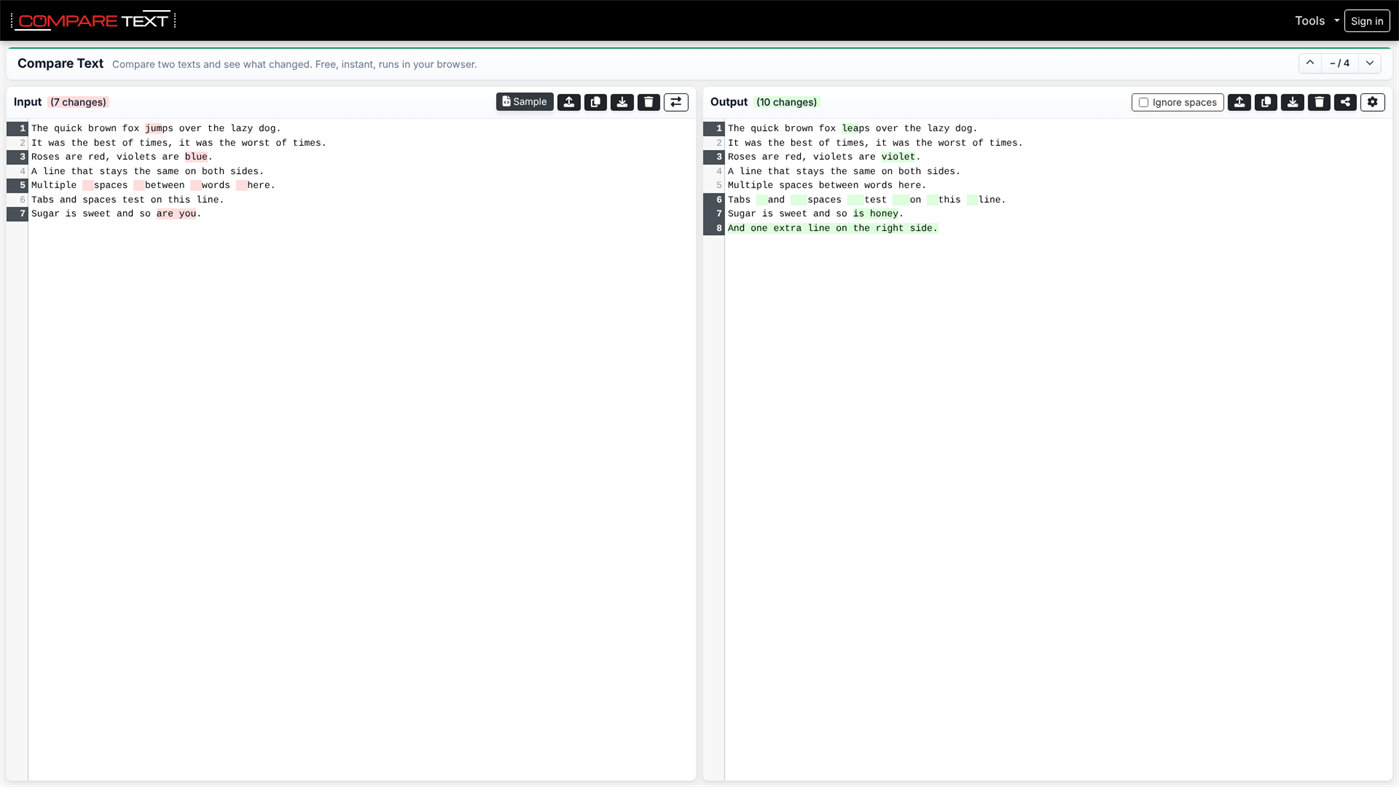The width and height of the screenshot is (1399, 787).
Task: Clear the Input panel with trash icon
Action: [x=649, y=102]
